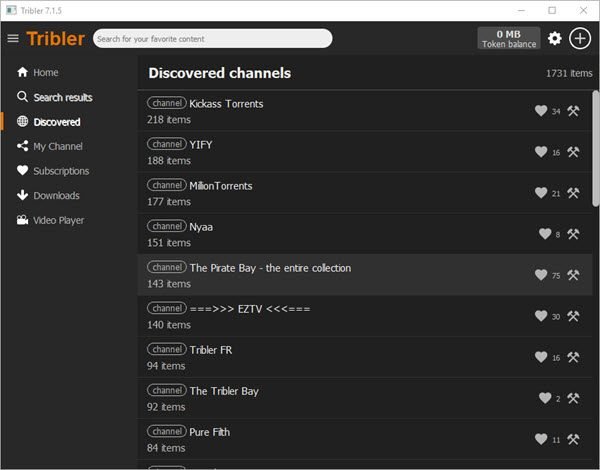
Task: Click hammer icon for The Pirate Bay
Action: pyautogui.click(x=573, y=275)
